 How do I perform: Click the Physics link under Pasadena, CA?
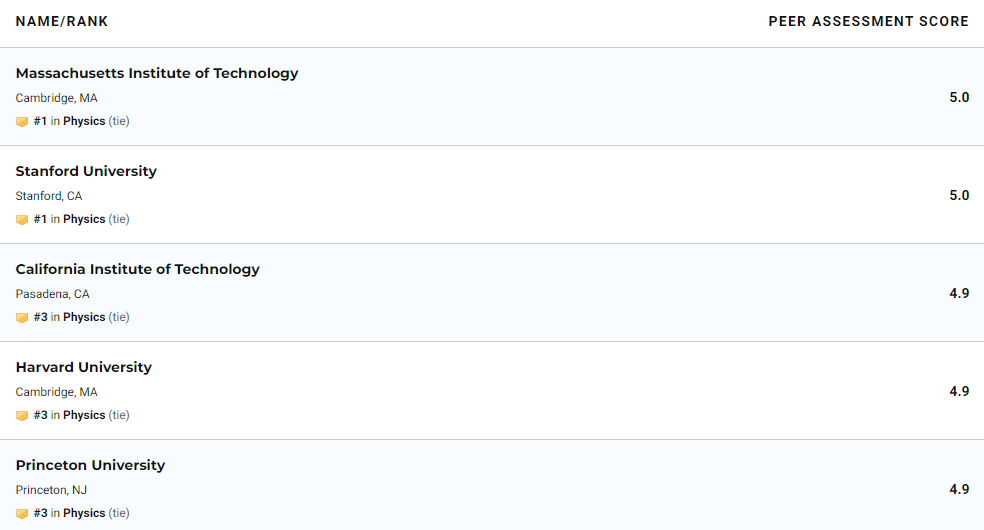(x=84, y=317)
